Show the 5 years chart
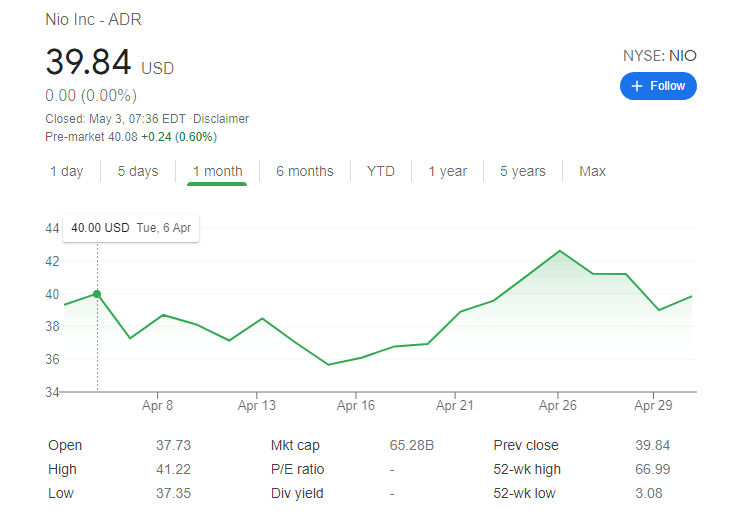The height and width of the screenshot is (520, 737). click(523, 171)
